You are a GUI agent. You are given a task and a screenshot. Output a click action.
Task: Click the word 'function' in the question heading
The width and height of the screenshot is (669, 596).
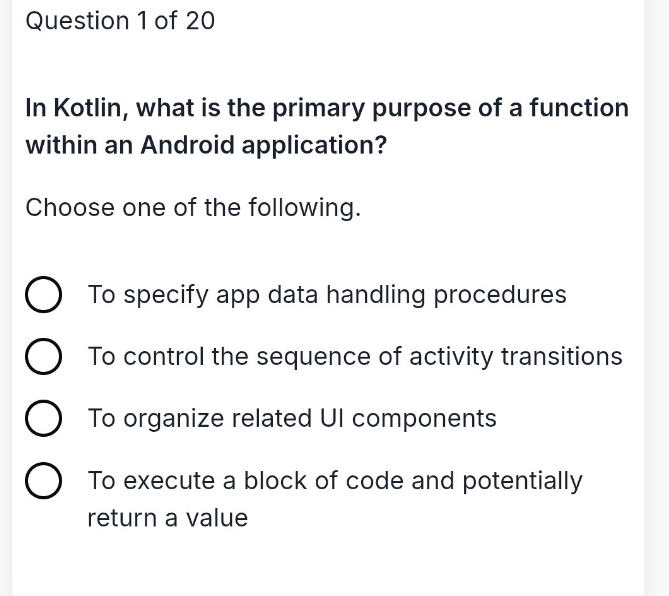tap(579, 108)
